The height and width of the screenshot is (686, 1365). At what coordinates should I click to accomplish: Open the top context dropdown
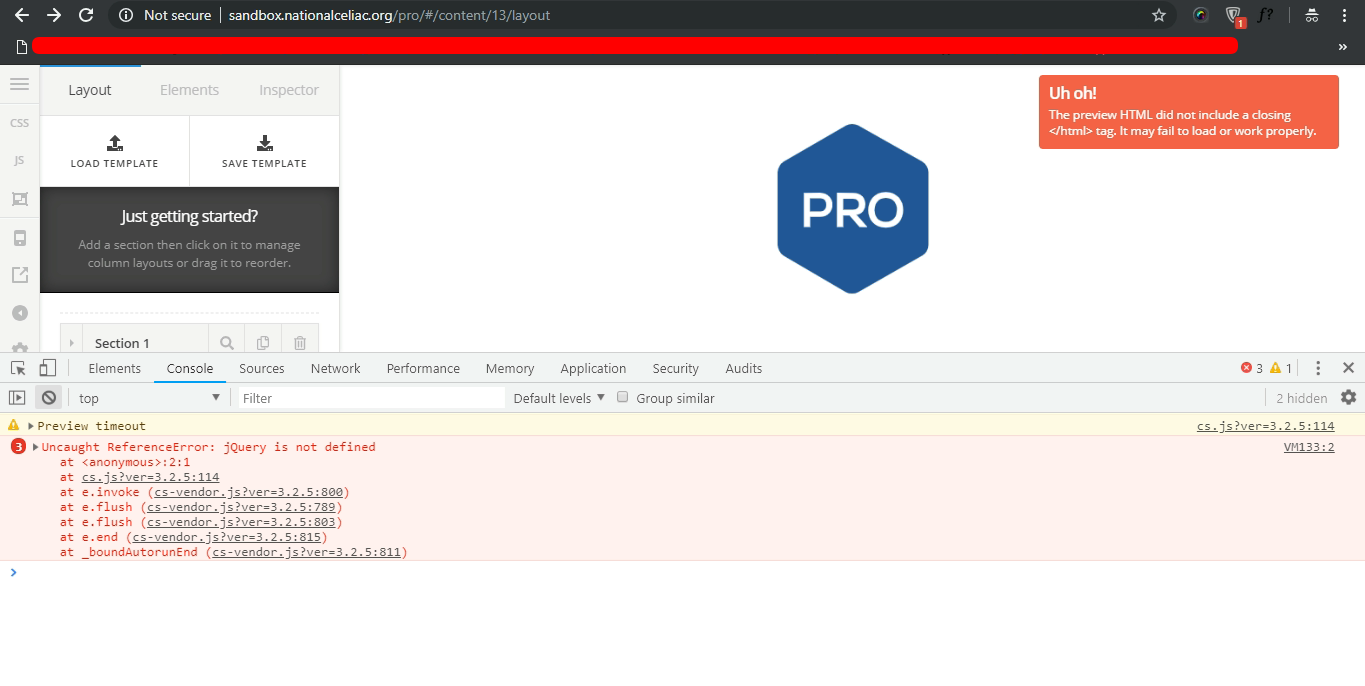pos(150,398)
